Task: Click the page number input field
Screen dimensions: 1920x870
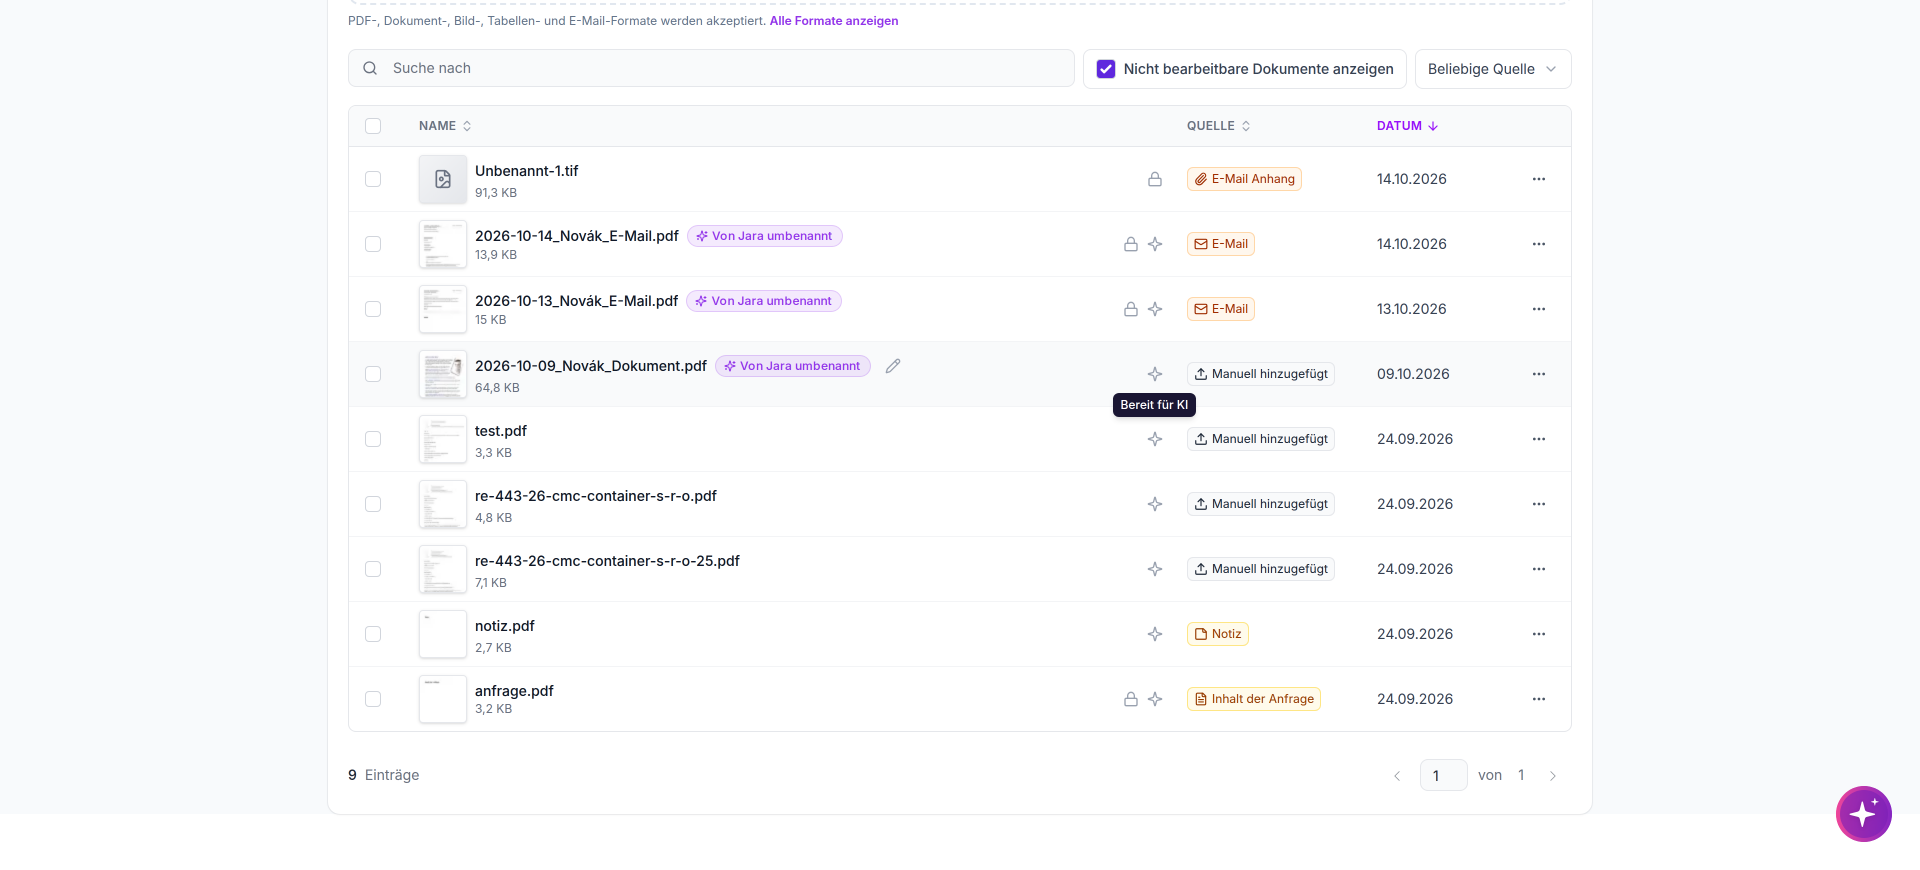Action: (1444, 775)
